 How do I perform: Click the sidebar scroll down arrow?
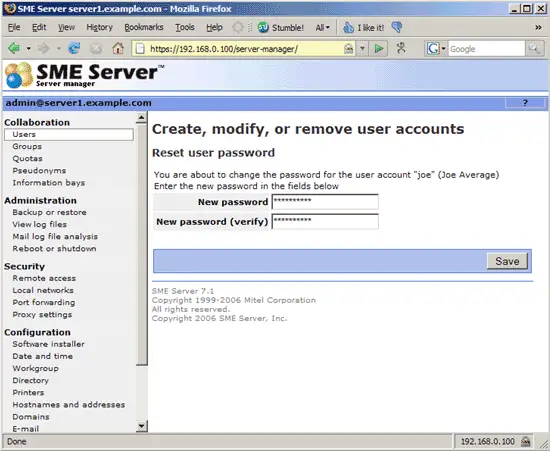(x=141, y=426)
